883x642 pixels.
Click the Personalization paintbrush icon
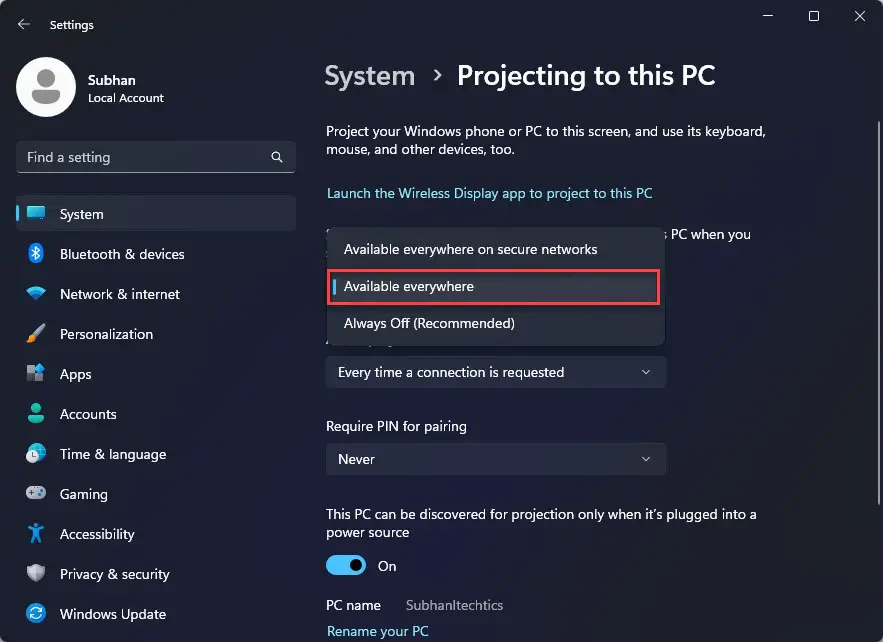(x=36, y=334)
